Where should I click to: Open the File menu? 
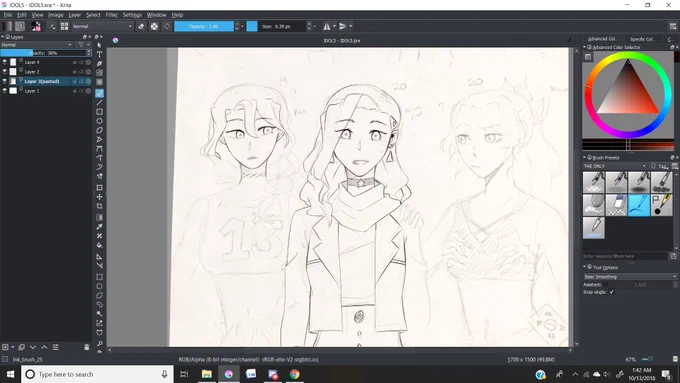point(8,15)
